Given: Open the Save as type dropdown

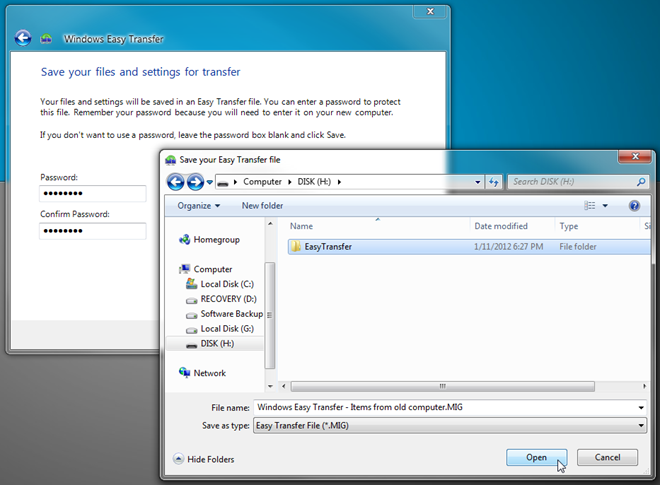Looking at the screenshot, I should point(450,426).
